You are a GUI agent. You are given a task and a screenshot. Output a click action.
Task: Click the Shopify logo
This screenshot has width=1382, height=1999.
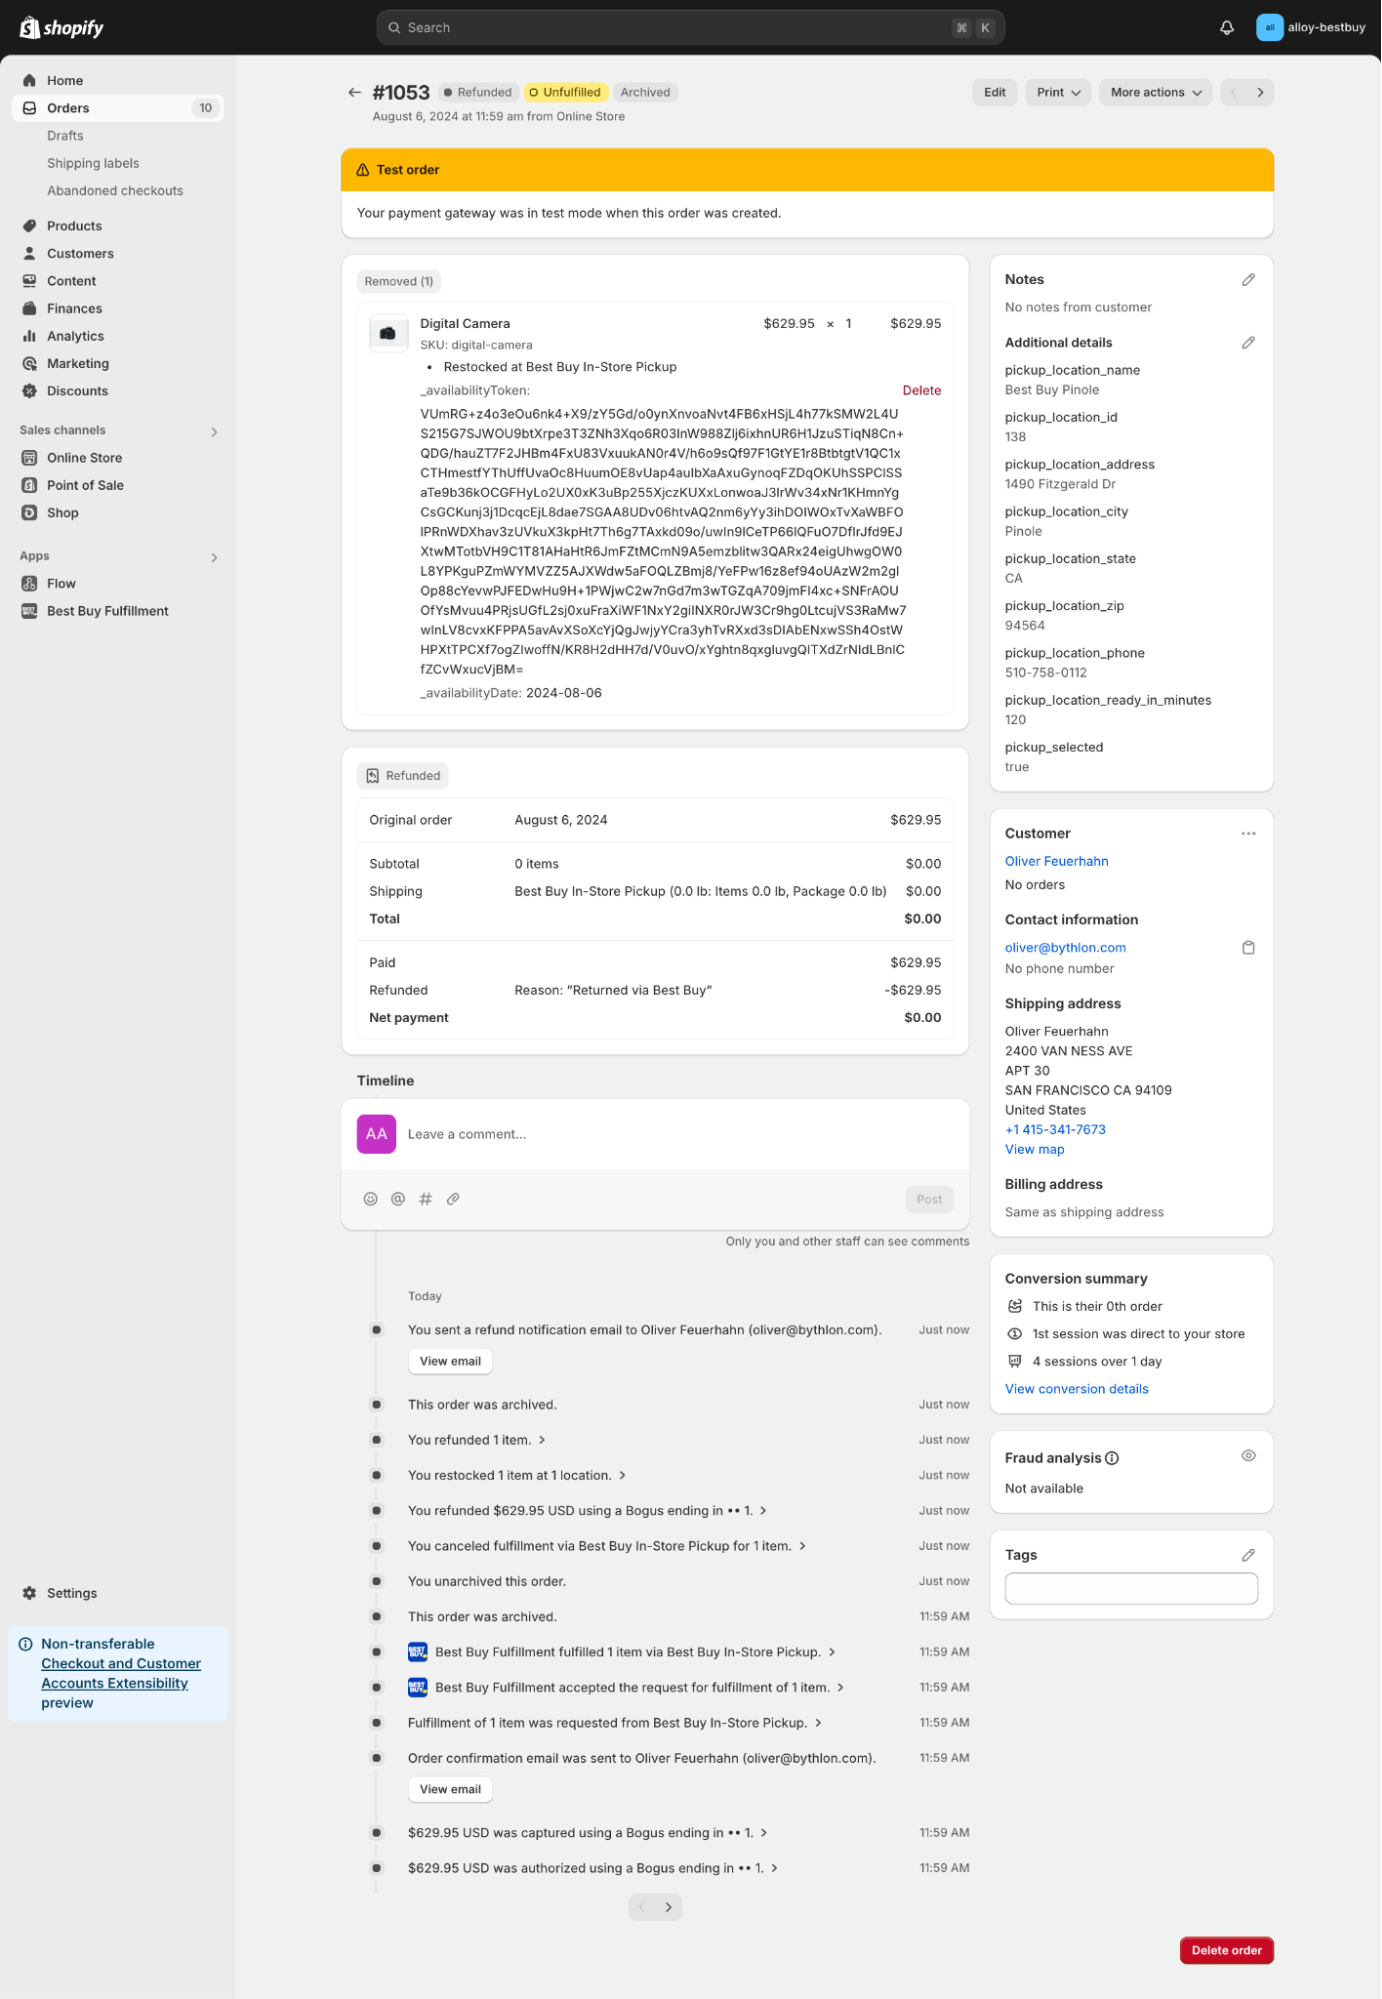(62, 27)
